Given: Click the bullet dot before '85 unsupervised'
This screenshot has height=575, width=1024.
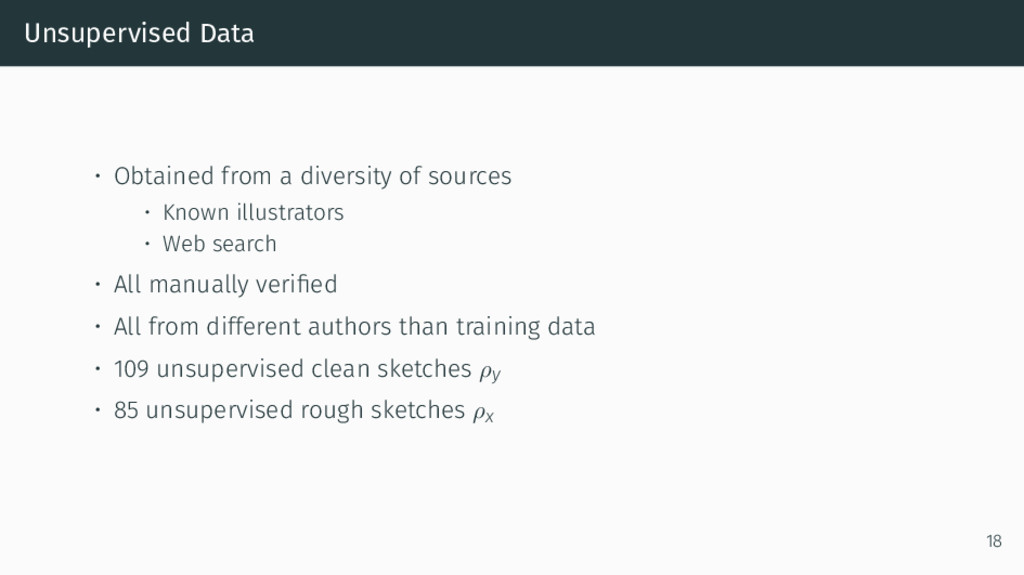Looking at the screenshot, I should point(97,410).
